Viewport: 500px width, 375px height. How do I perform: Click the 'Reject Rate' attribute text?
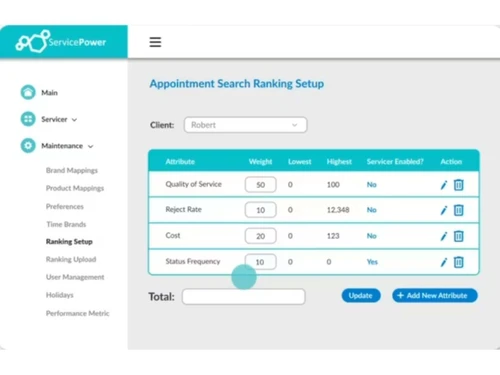[x=183, y=210]
